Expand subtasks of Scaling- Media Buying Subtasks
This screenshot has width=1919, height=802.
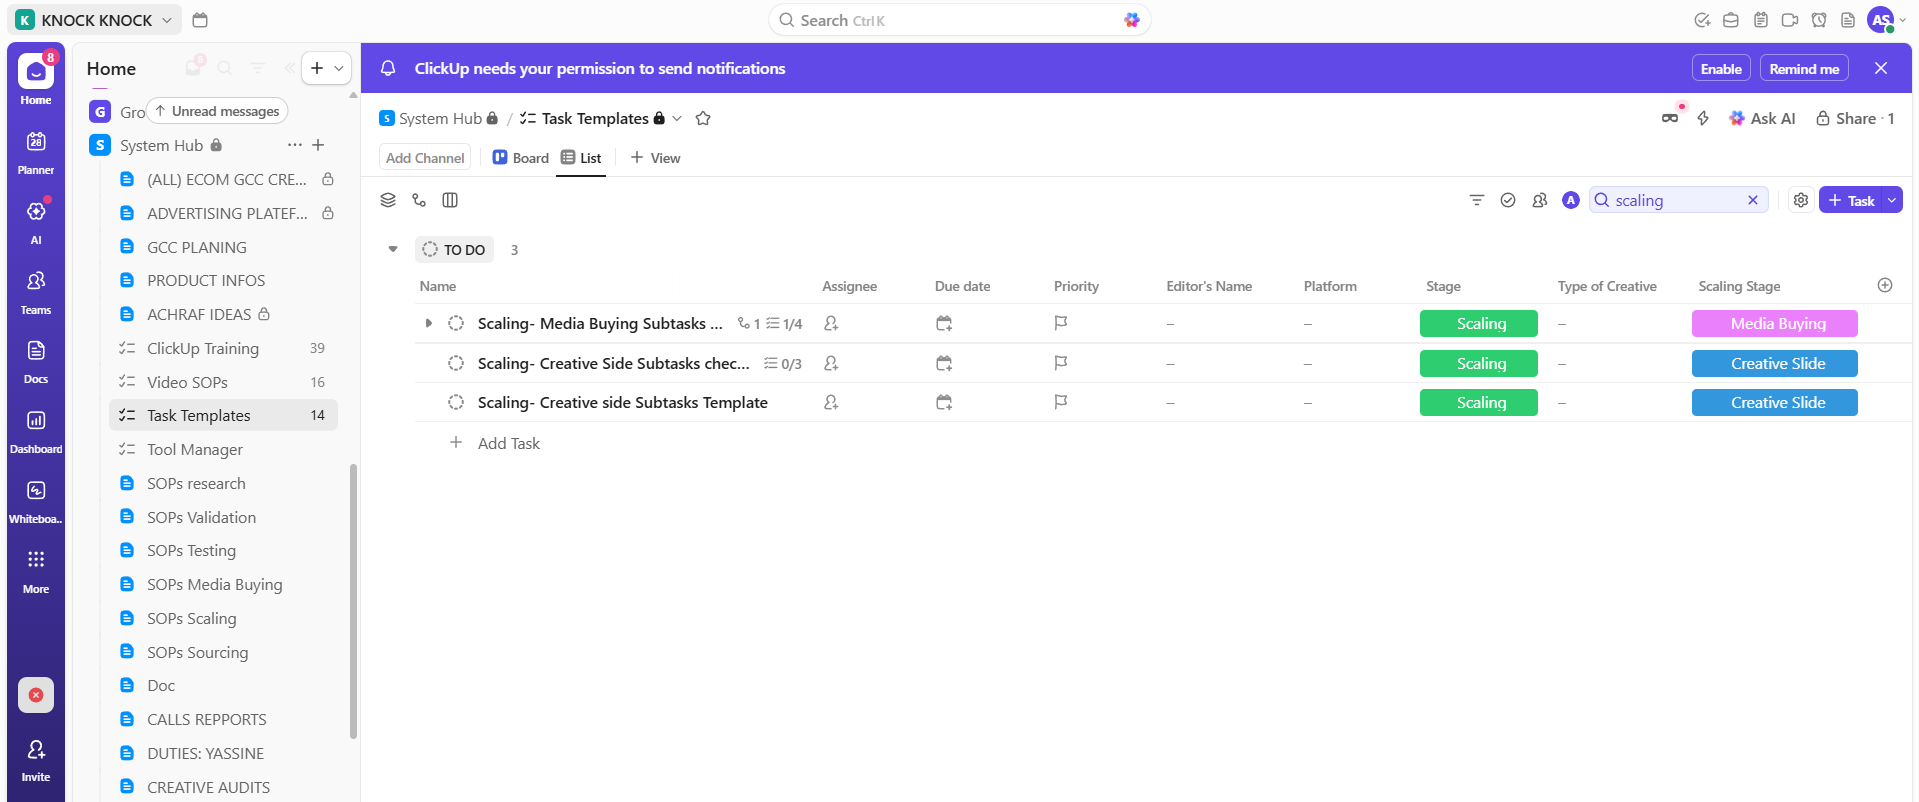[429, 323]
